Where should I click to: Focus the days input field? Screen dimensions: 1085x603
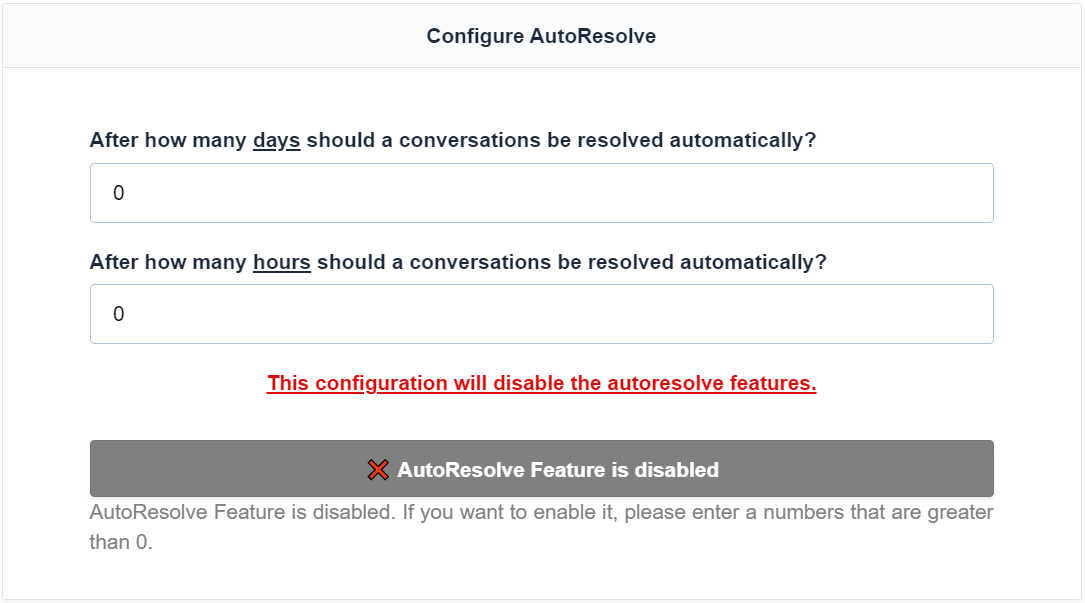pyautogui.click(x=541, y=193)
